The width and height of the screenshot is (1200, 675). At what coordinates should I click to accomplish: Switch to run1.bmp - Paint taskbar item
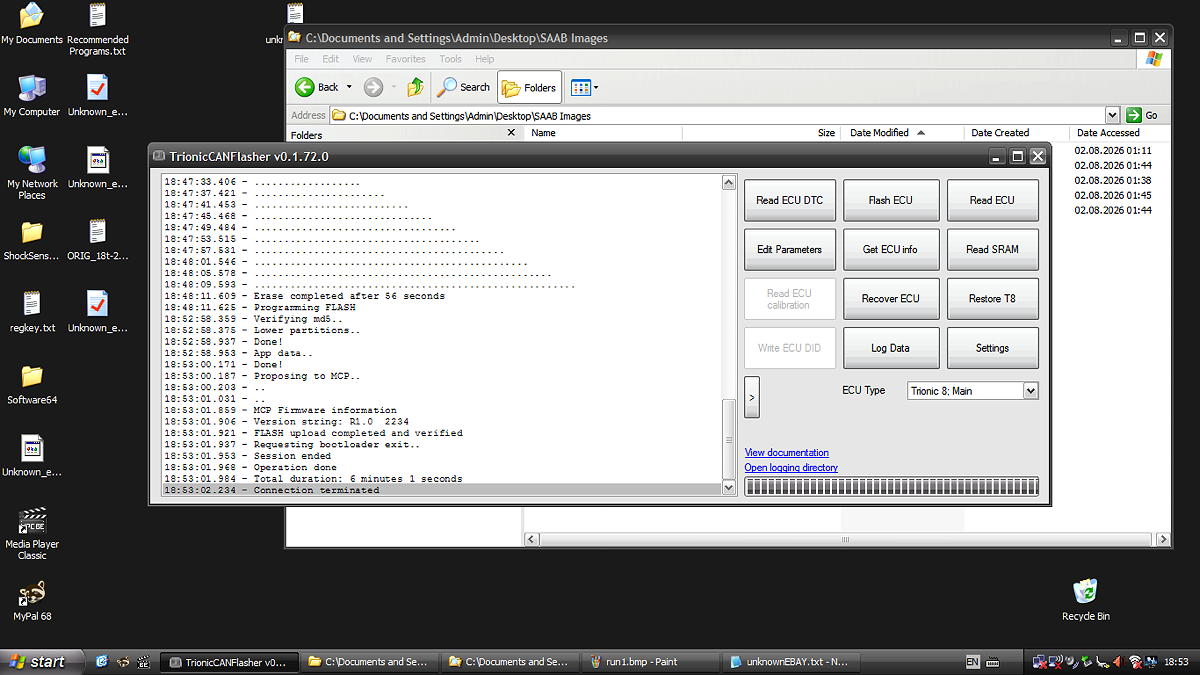coord(650,661)
